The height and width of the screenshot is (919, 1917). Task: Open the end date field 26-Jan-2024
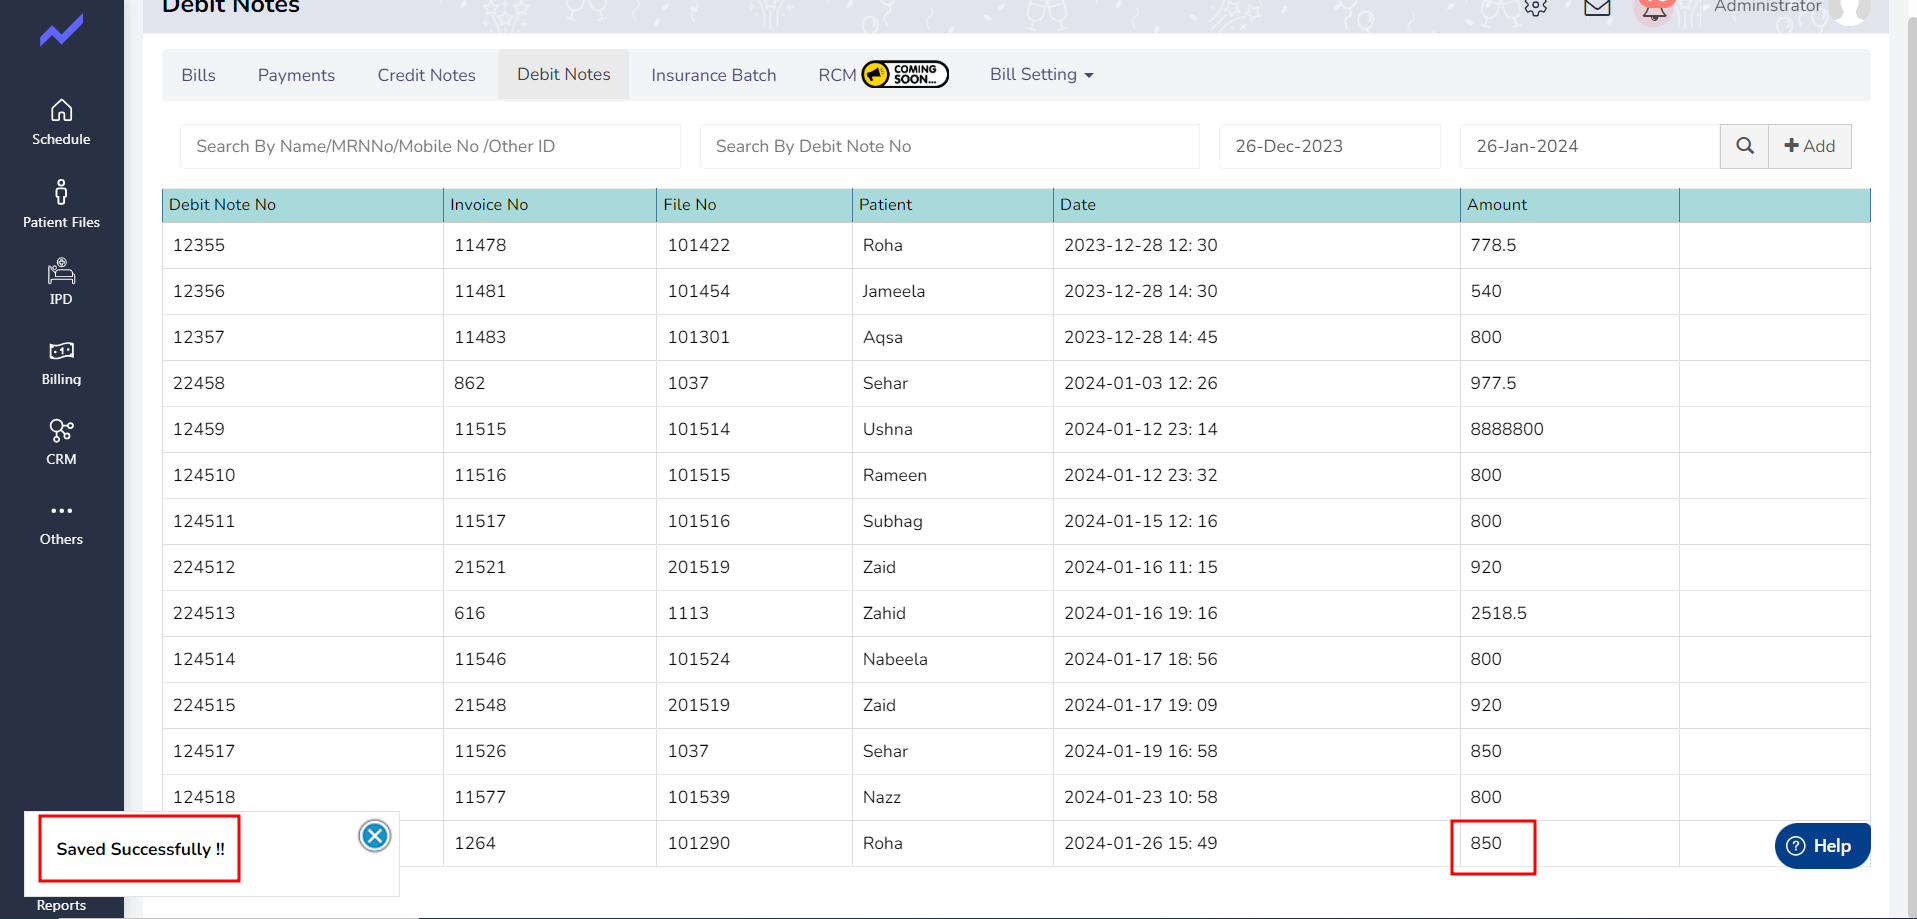pyautogui.click(x=1590, y=146)
